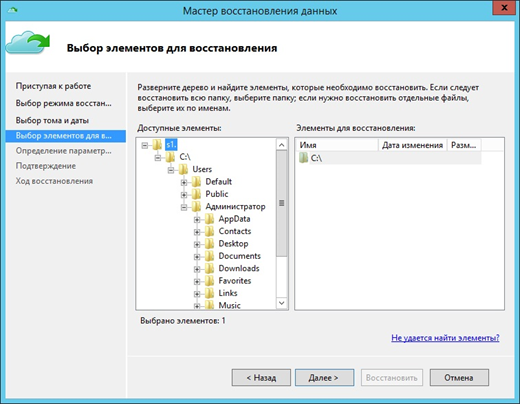Click the Favorites folder icon
The height and width of the screenshot is (404, 520).
[x=209, y=281]
